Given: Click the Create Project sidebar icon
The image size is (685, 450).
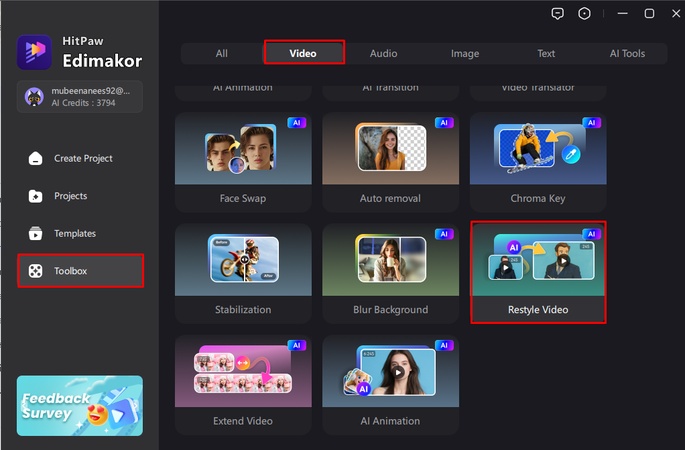Looking at the screenshot, I should pos(35,158).
